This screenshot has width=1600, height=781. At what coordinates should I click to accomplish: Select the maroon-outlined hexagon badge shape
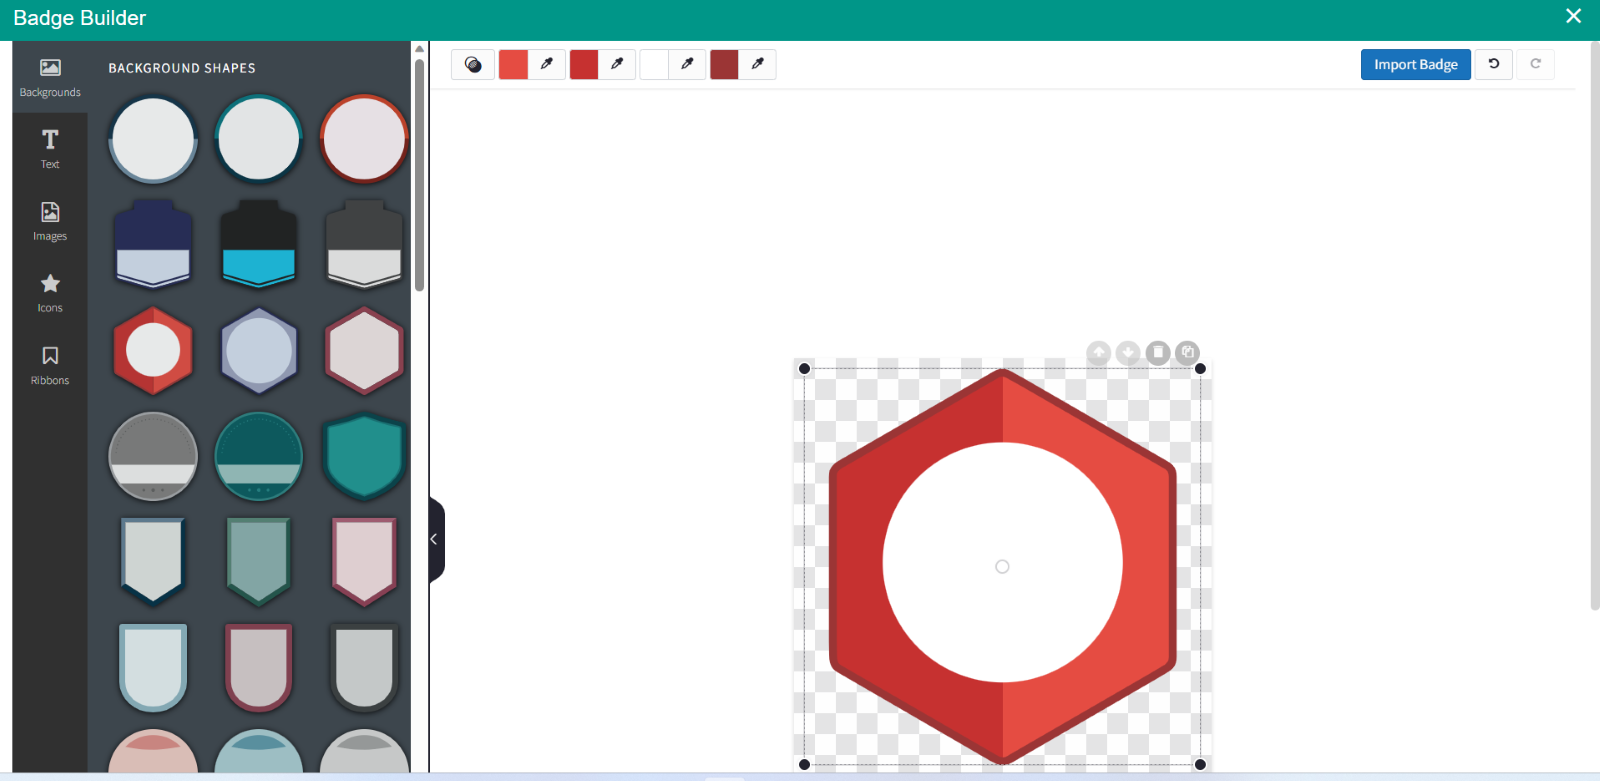364,351
